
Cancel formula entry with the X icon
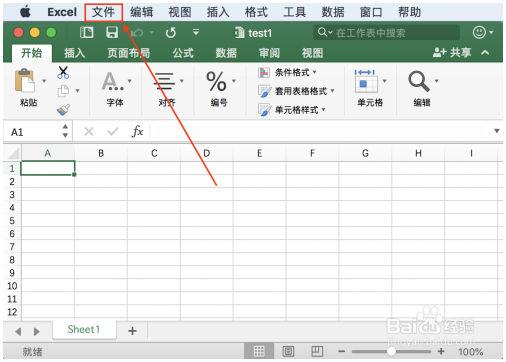[x=89, y=131]
